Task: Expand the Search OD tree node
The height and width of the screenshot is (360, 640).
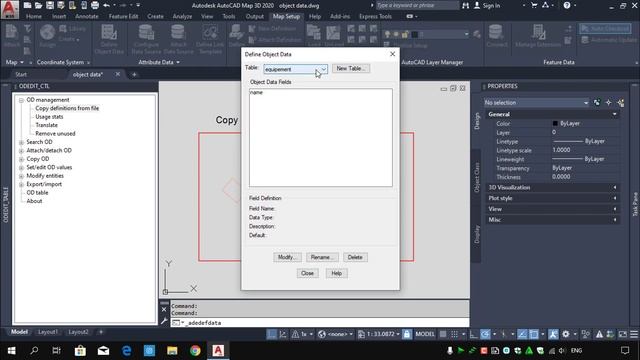Action: pyautogui.click(x=21, y=142)
